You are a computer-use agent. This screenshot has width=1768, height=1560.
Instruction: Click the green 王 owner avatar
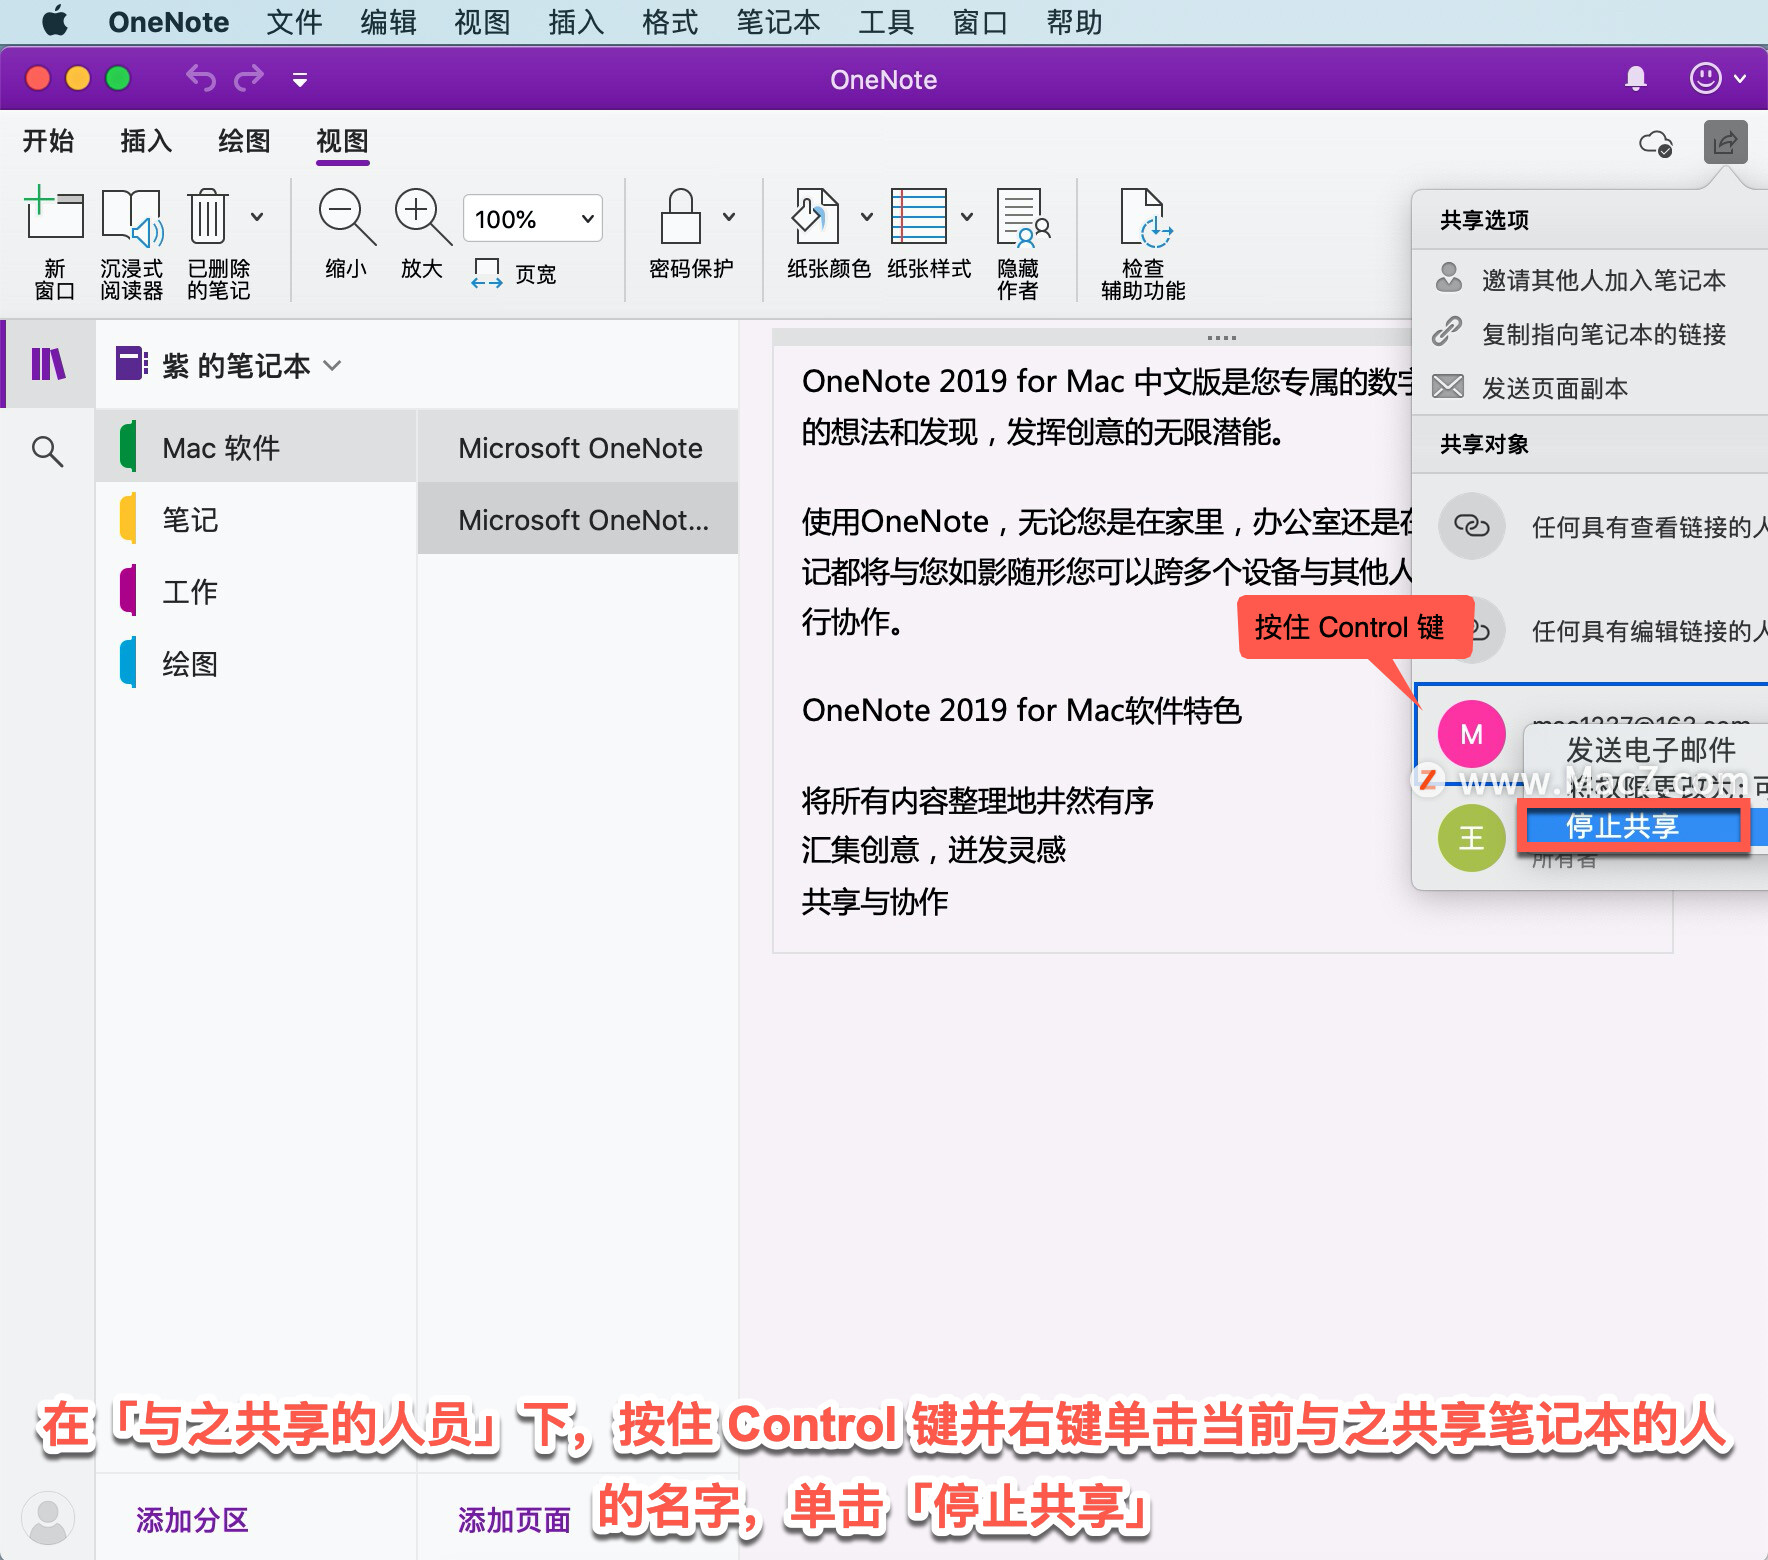[x=1471, y=837]
